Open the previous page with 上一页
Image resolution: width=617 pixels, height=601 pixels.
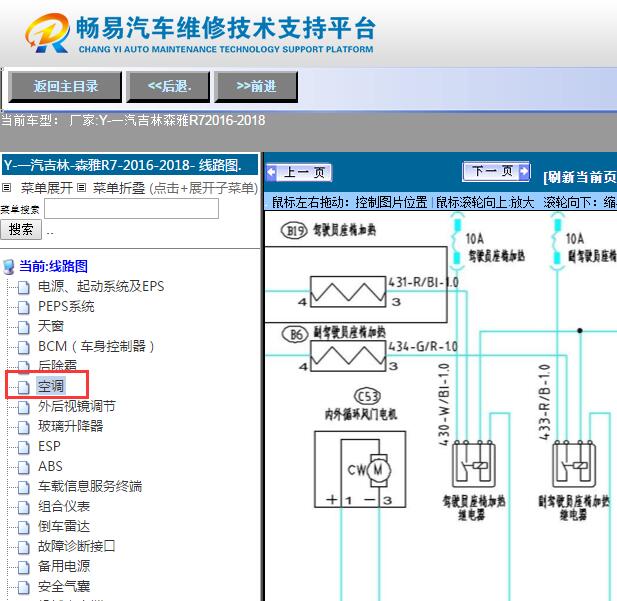tap(299, 172)
